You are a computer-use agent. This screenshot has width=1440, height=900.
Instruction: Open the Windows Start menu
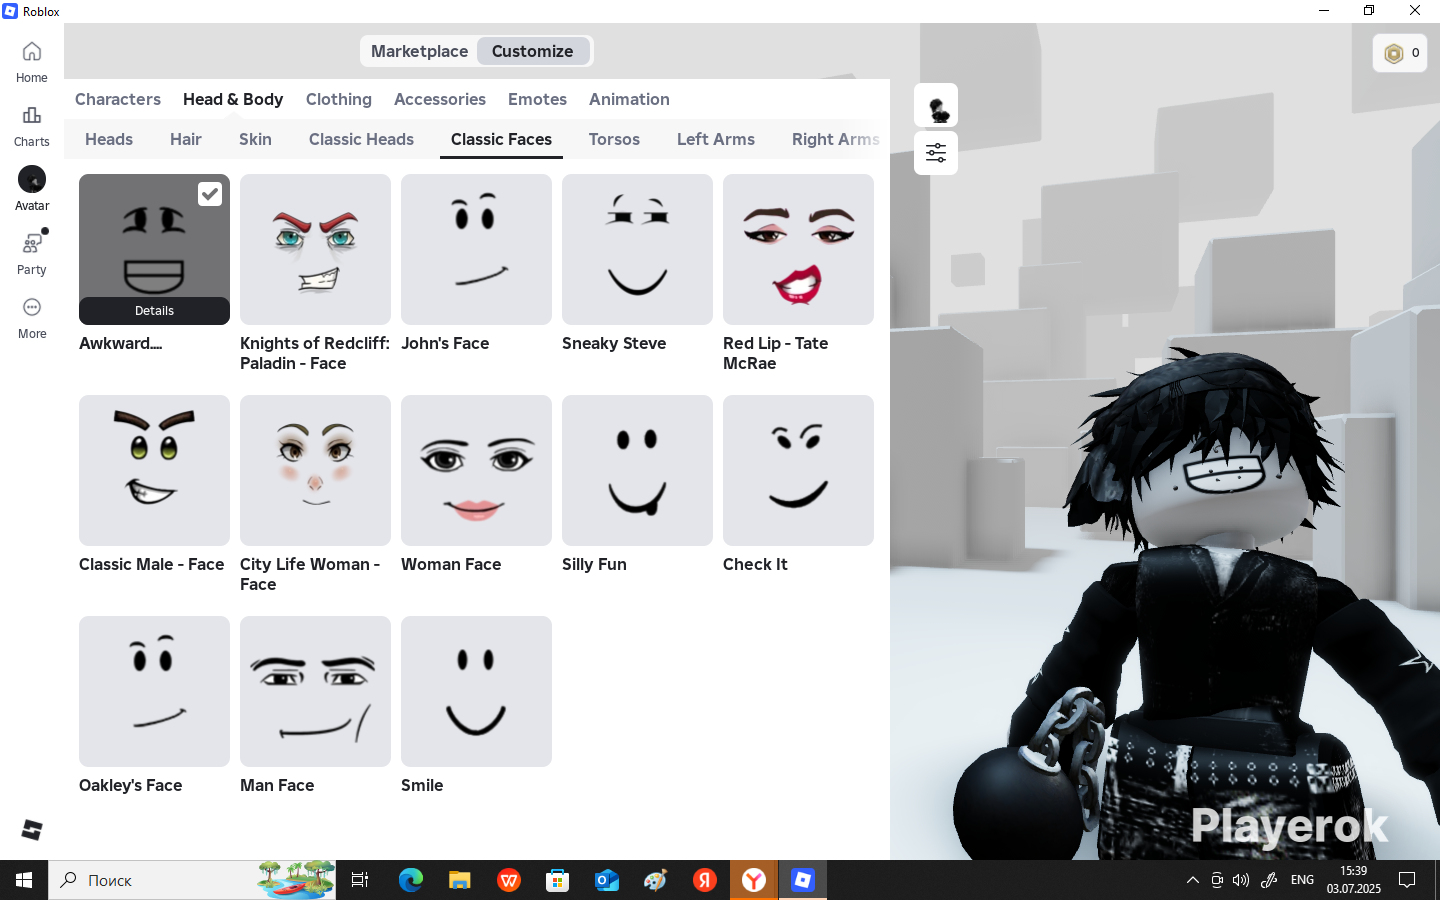[x=24, y=880]
